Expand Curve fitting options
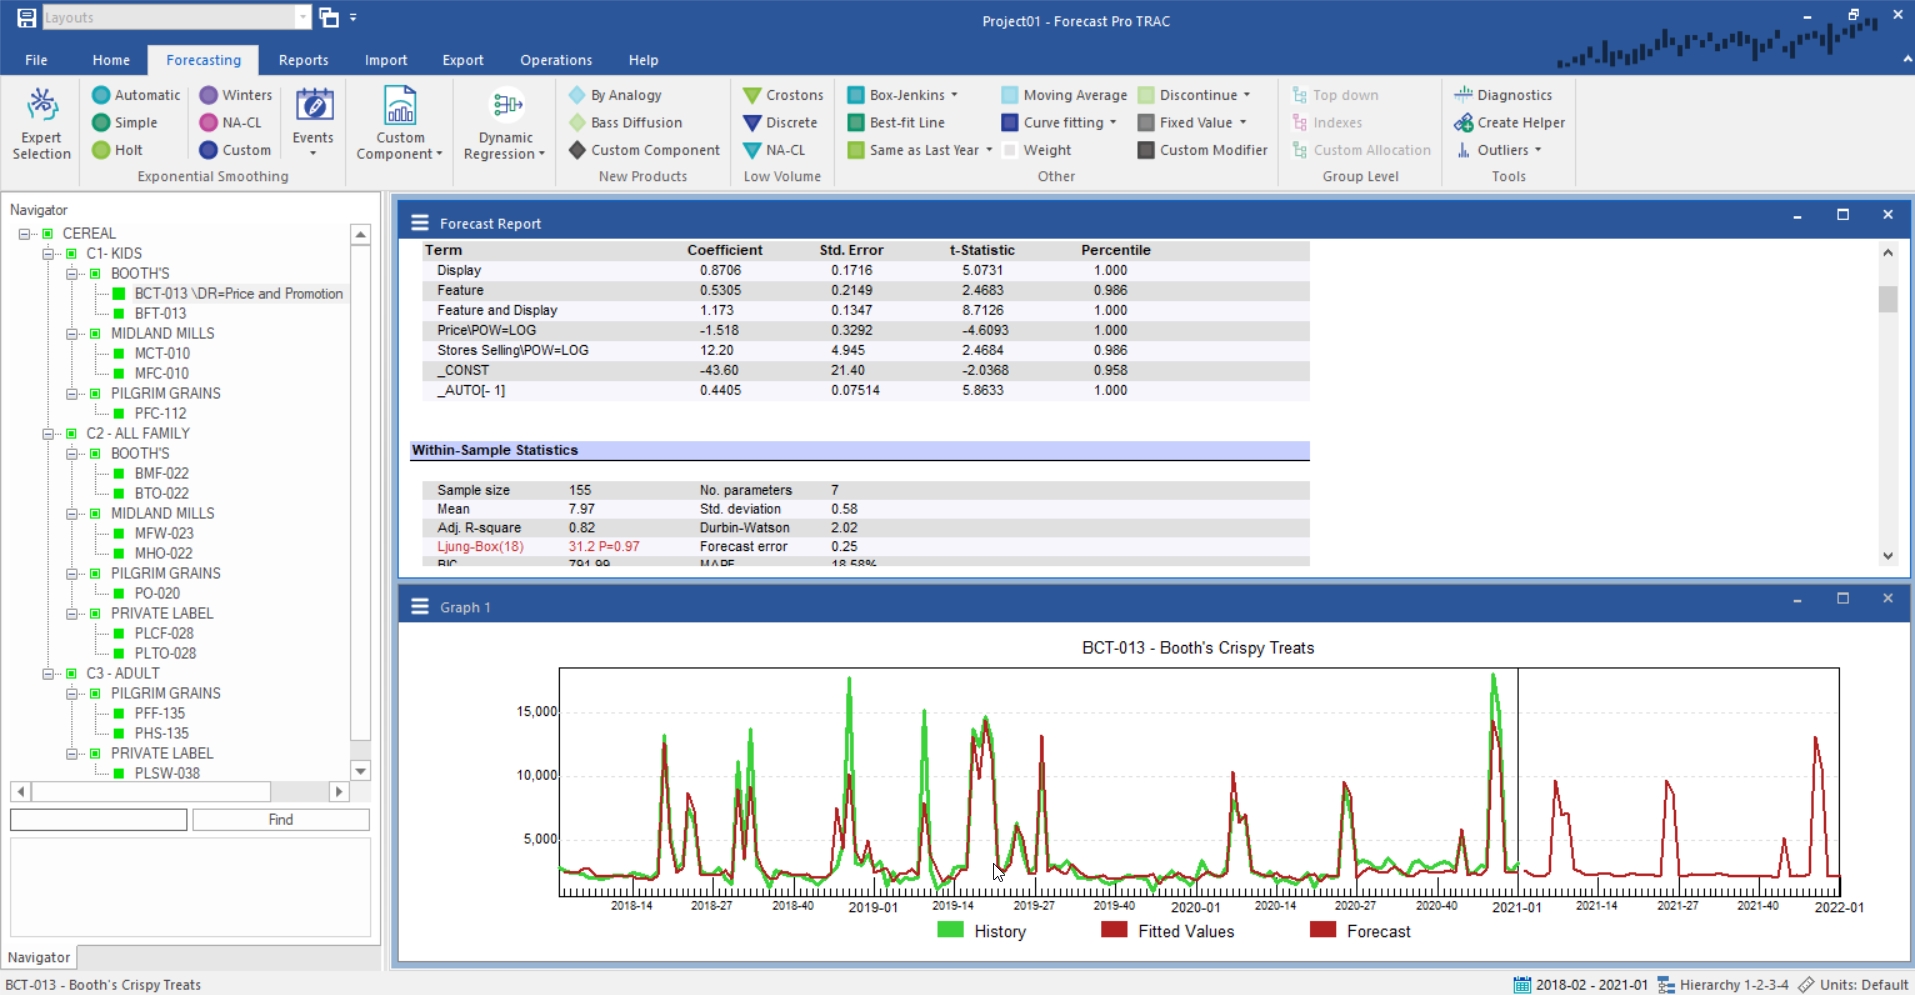This screenshot has height=995, width=1915. coord(1113,122)
